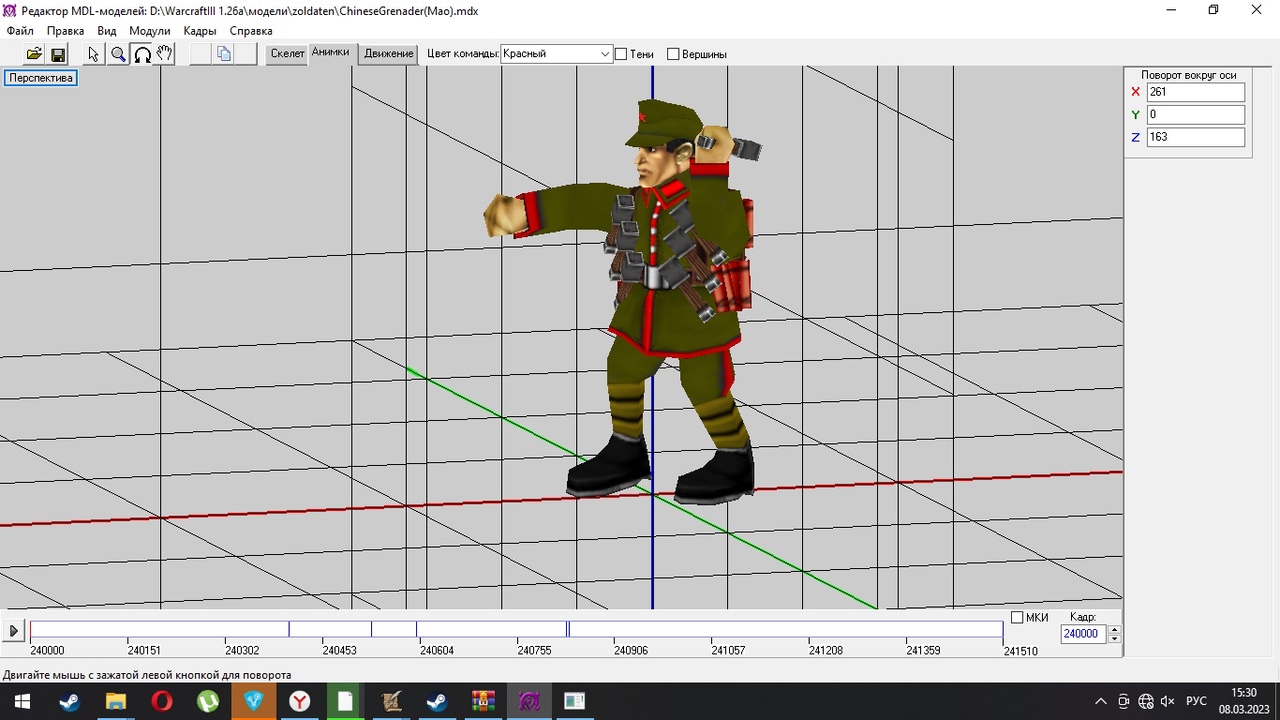The image size is (1280, 720).
Task: Enable the Тени shadows checkbox
Action: [621, 54]
